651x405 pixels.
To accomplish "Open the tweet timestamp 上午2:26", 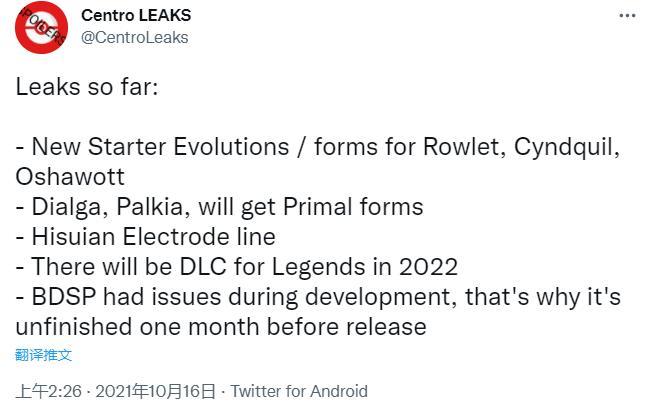I will 43,391.
